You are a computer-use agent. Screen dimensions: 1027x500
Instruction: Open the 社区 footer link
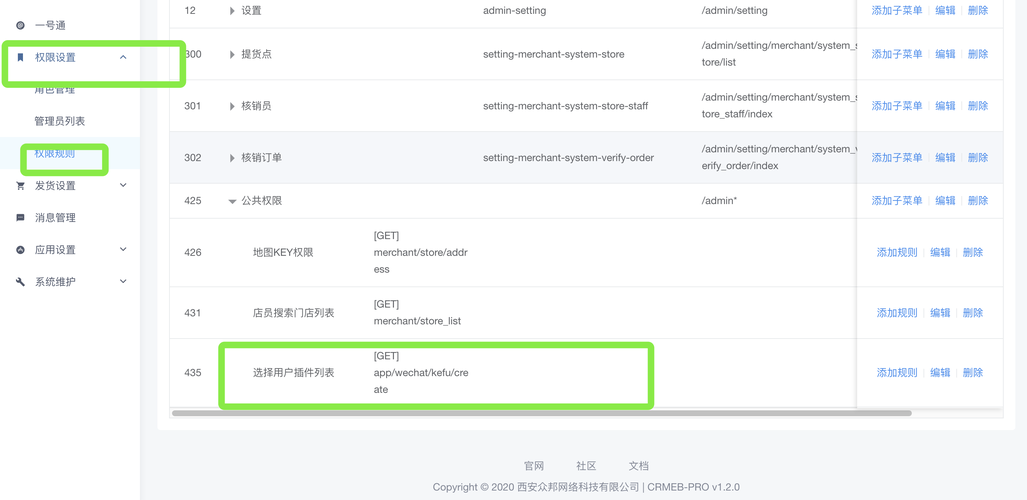click(586, 466)
